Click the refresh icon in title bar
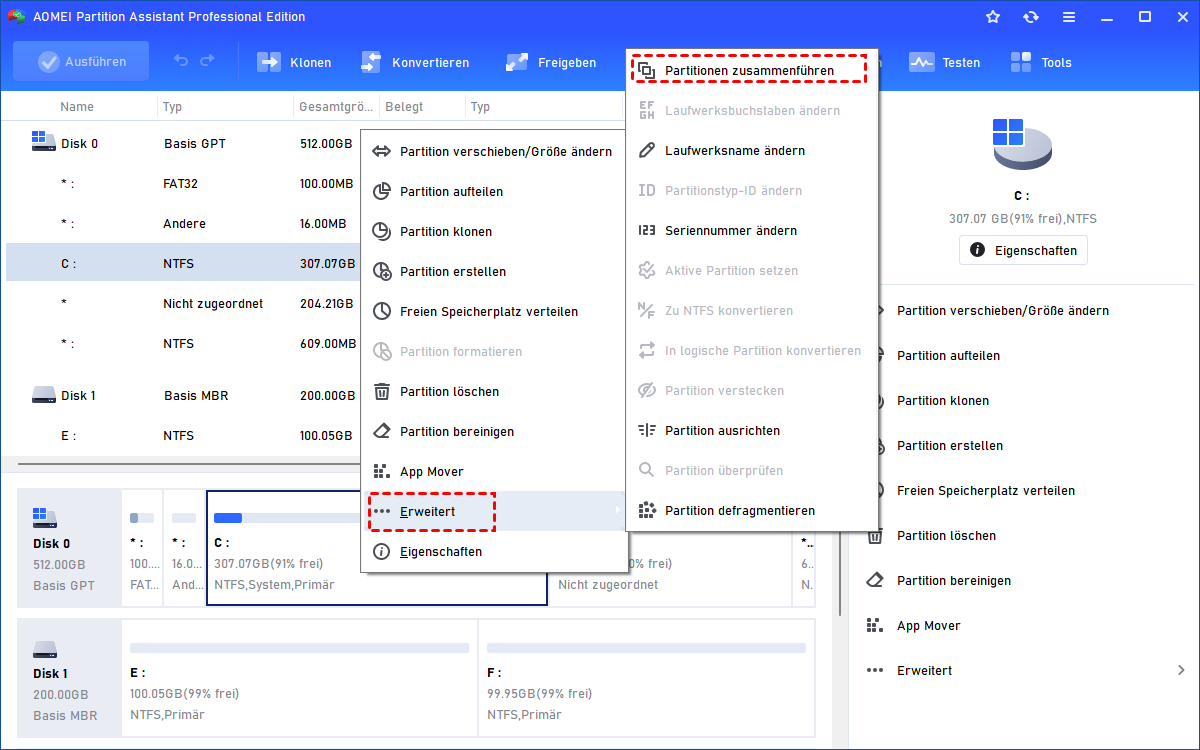 tap(1031, 17)
